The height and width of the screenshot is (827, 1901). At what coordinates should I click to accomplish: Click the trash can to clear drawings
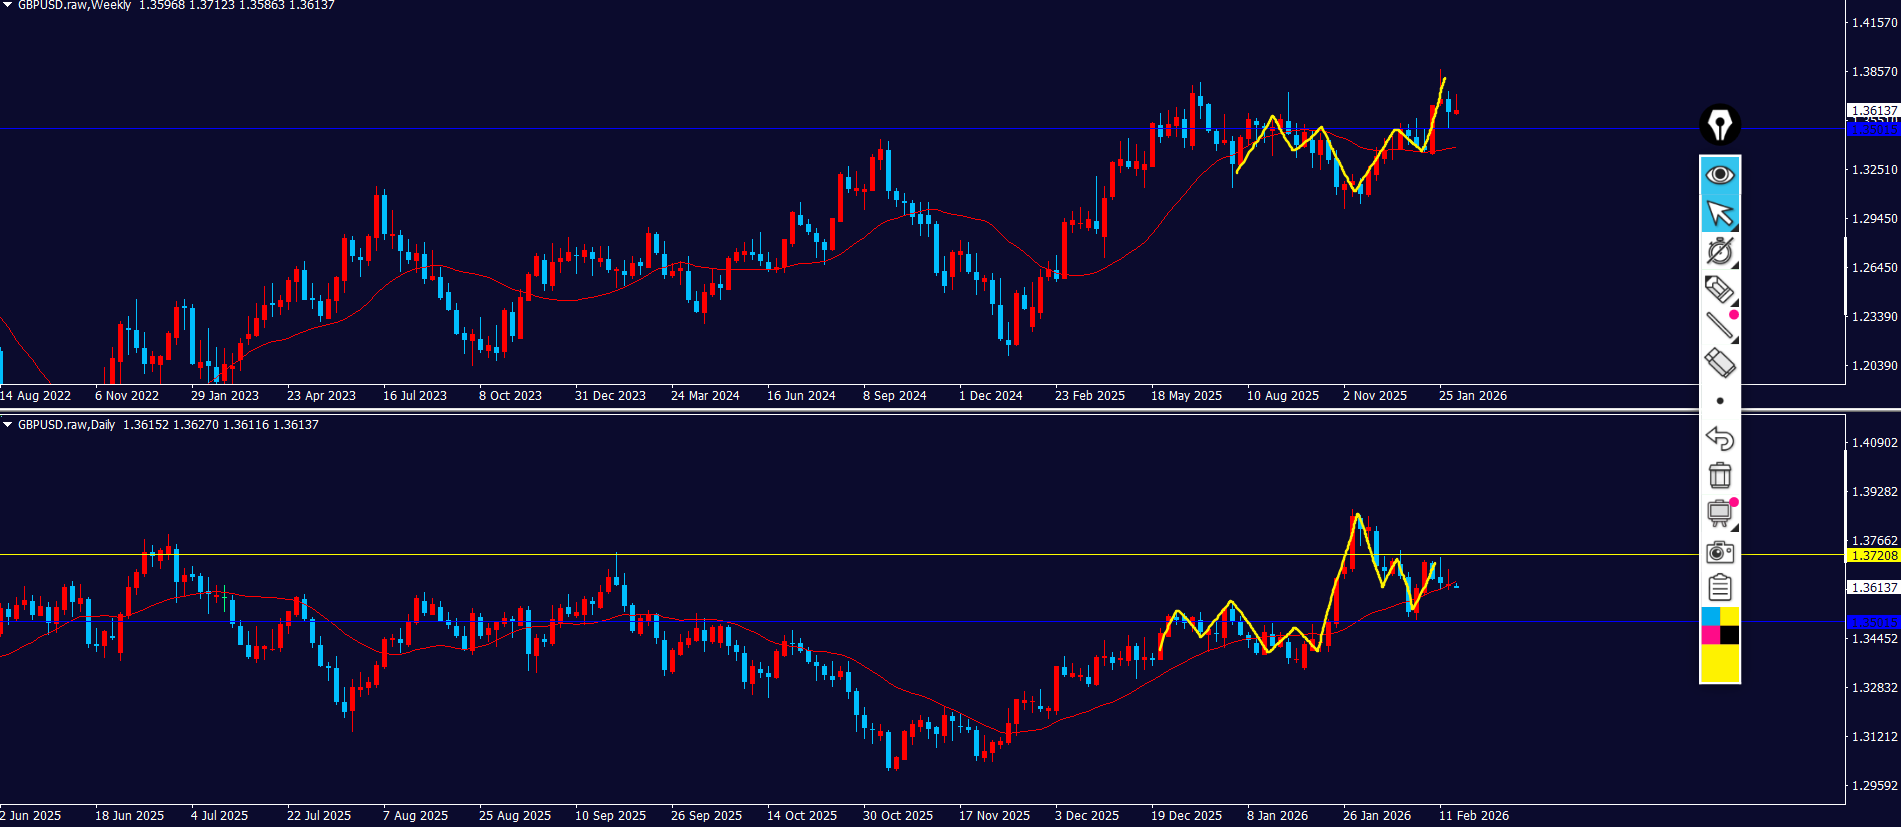[1719, 475]
